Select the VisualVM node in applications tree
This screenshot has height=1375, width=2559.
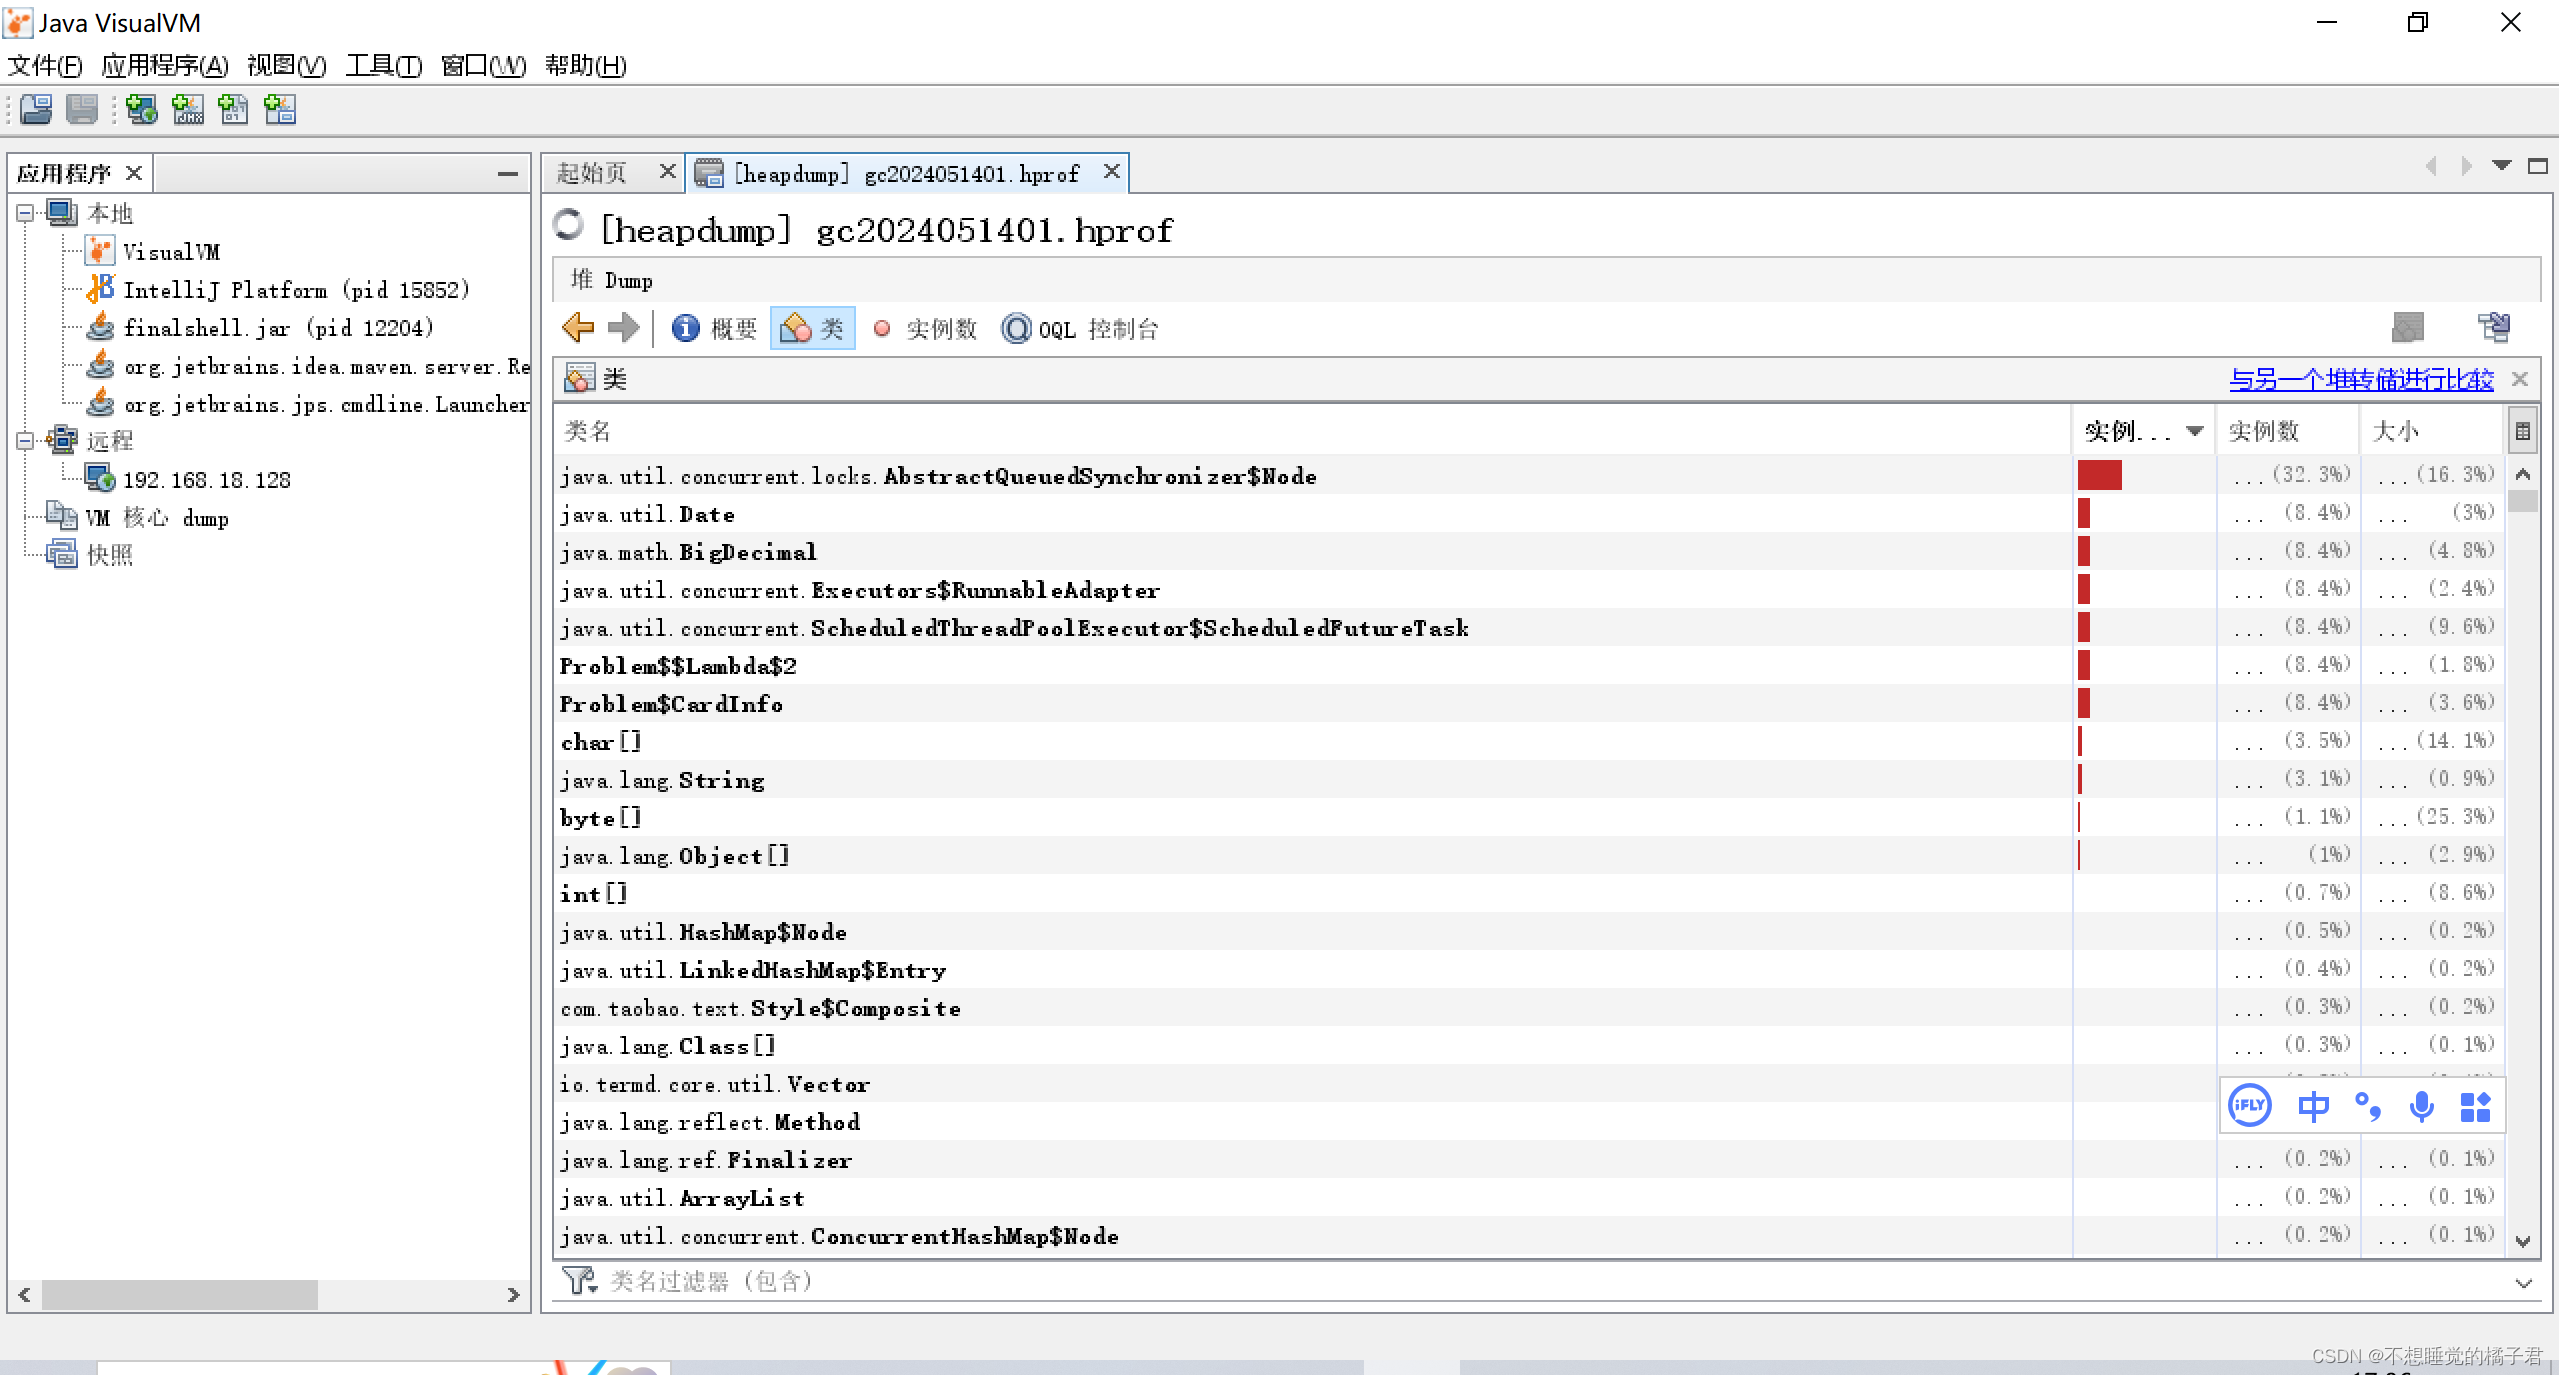pyautogui.click(x=152, y=251)
